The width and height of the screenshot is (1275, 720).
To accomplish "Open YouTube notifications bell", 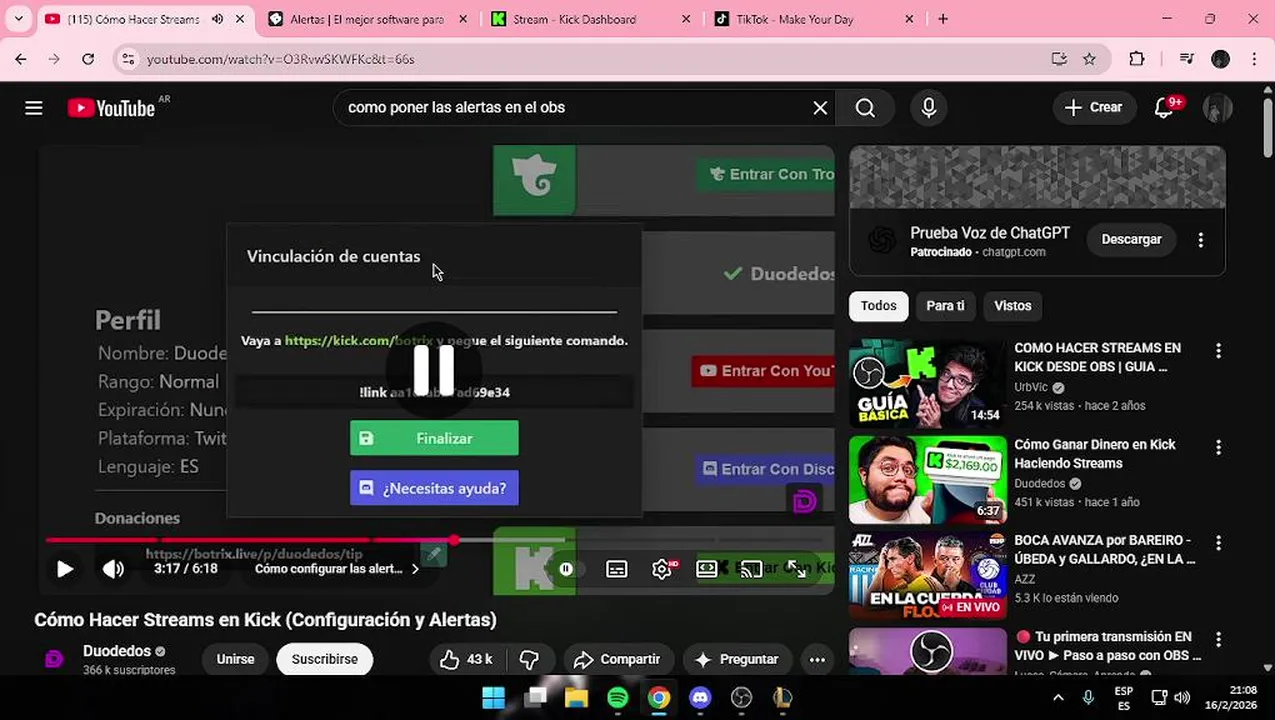I will pos(1164,108).
